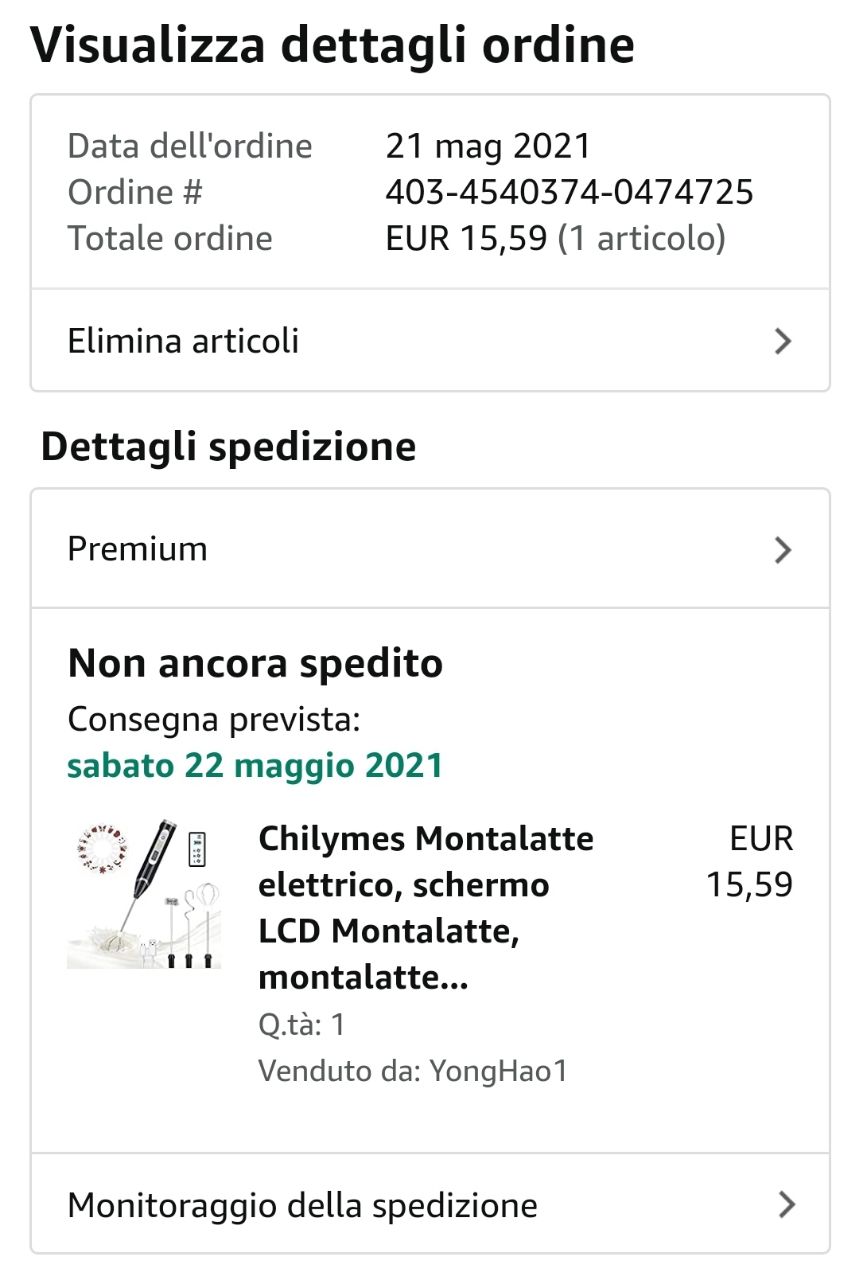Tap the milk frother product thumbnail
859x1280 pixels.
tap(144, 894)
